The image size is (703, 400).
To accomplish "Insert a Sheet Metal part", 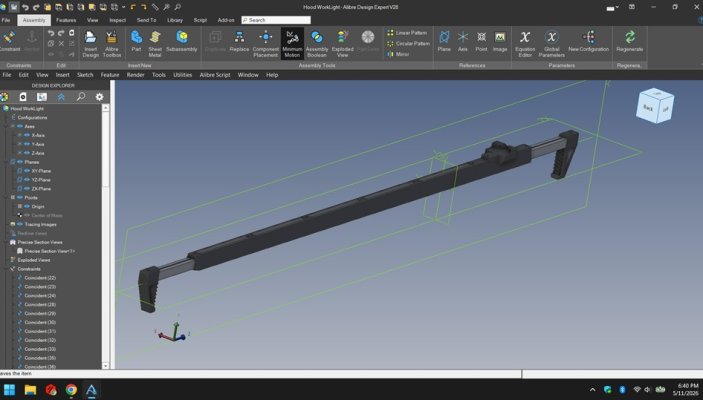I will (155, 43).
